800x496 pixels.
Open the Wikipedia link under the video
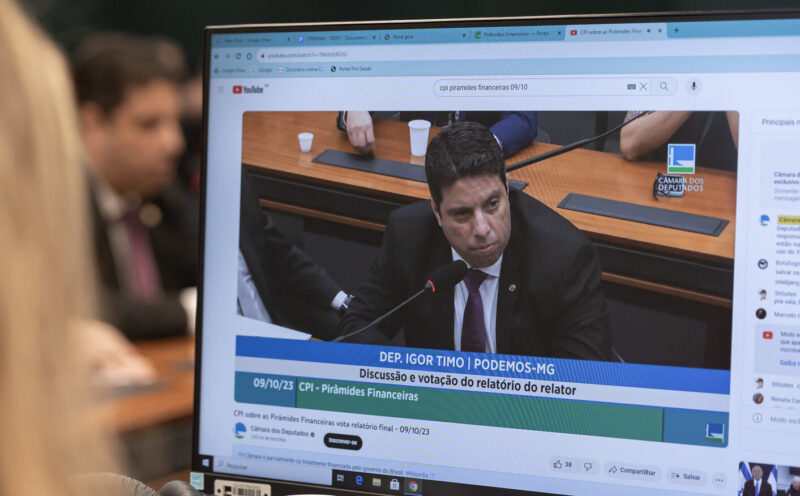[x=420, y=475]
